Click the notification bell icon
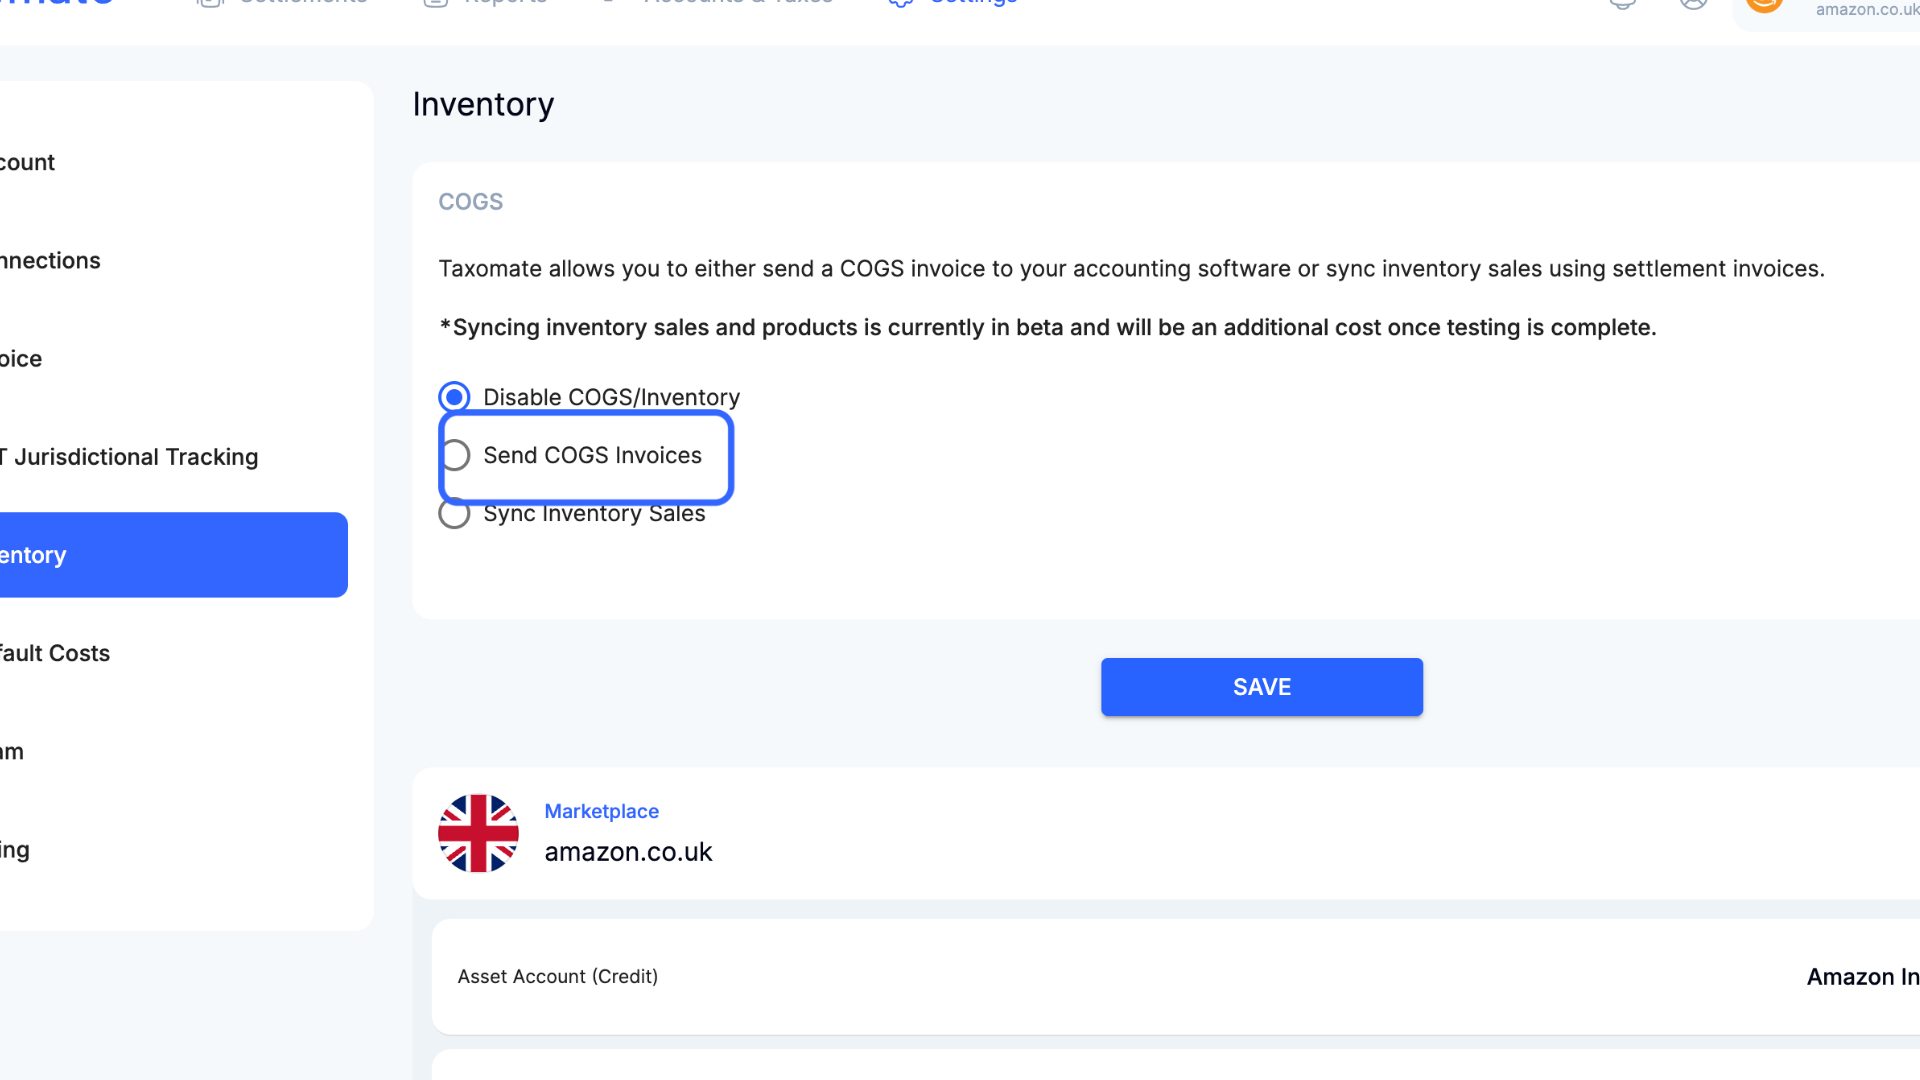 pos(1623,3)
